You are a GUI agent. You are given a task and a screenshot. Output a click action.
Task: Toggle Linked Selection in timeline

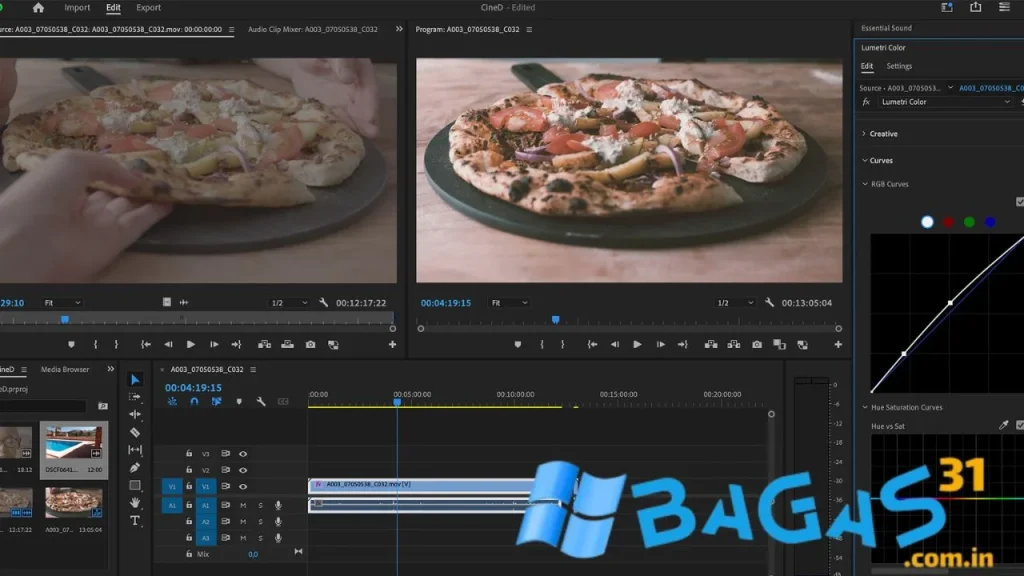point(216,402)
